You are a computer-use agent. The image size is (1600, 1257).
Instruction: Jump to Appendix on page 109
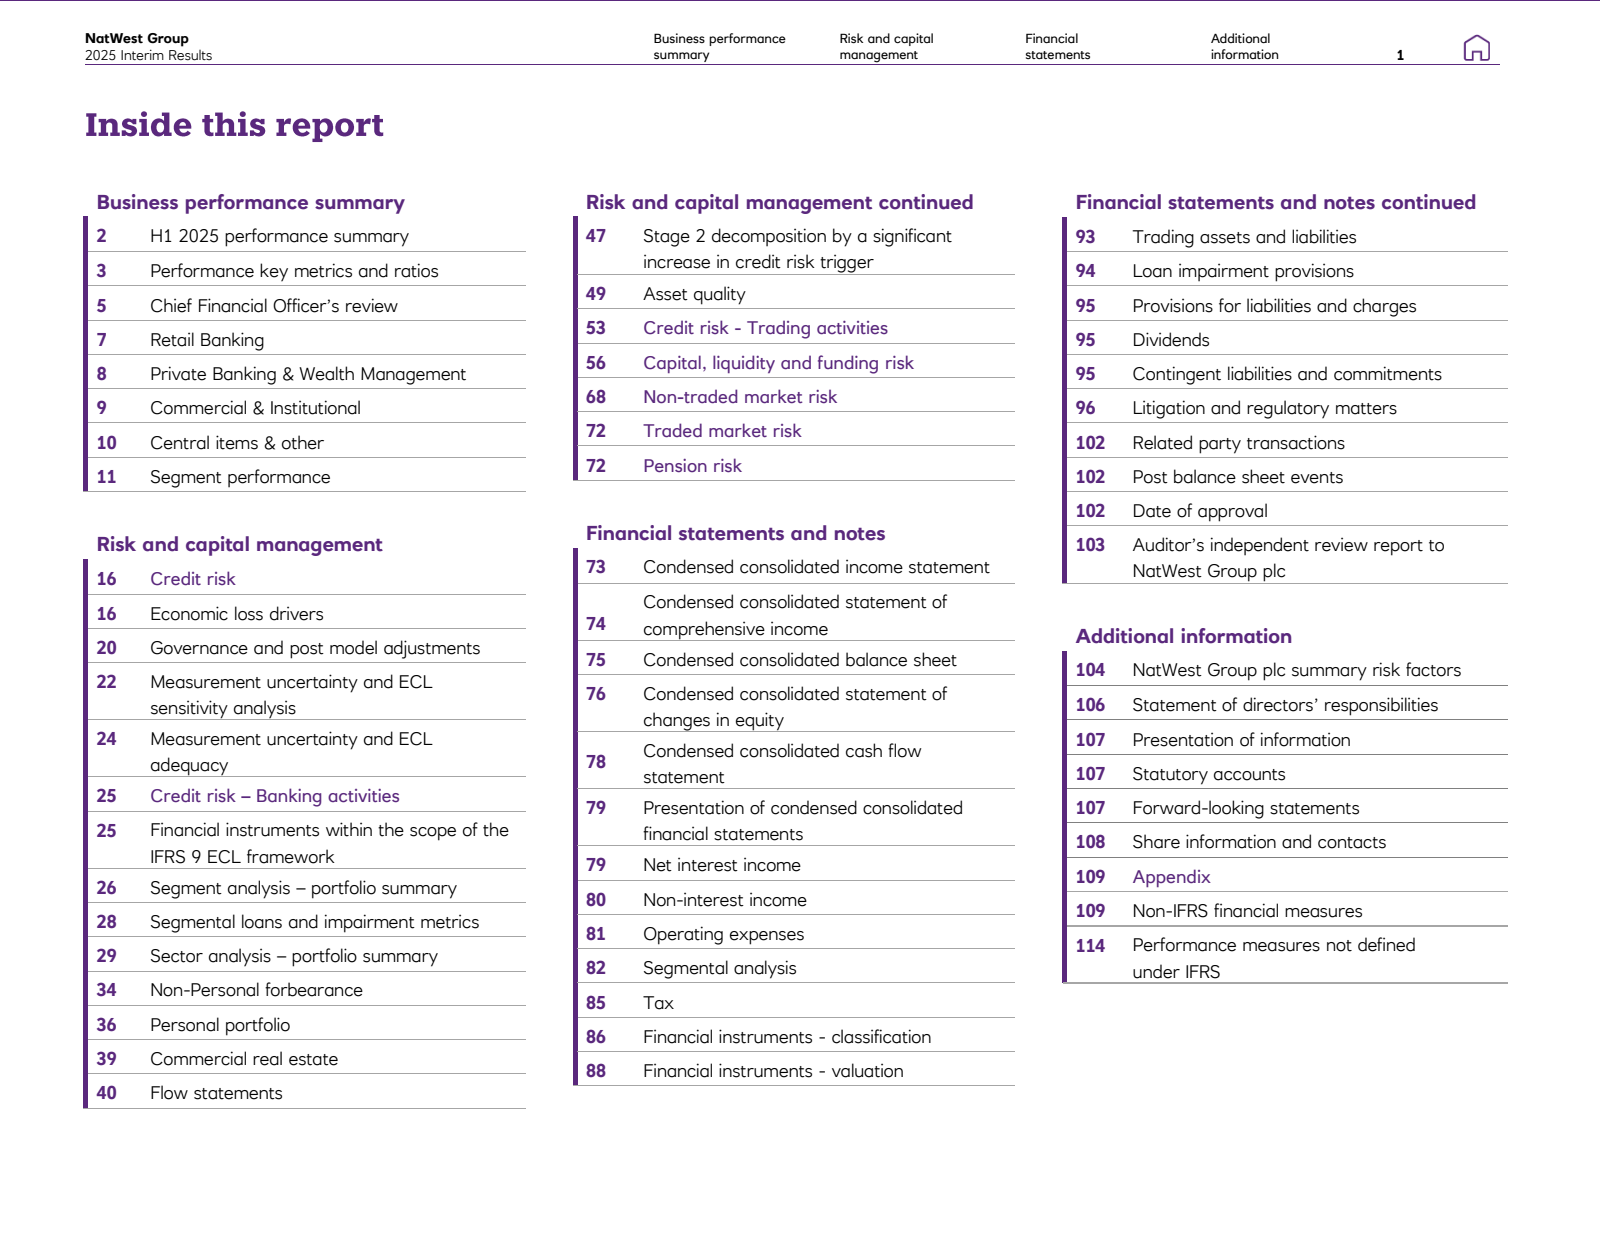(1171, 877)
